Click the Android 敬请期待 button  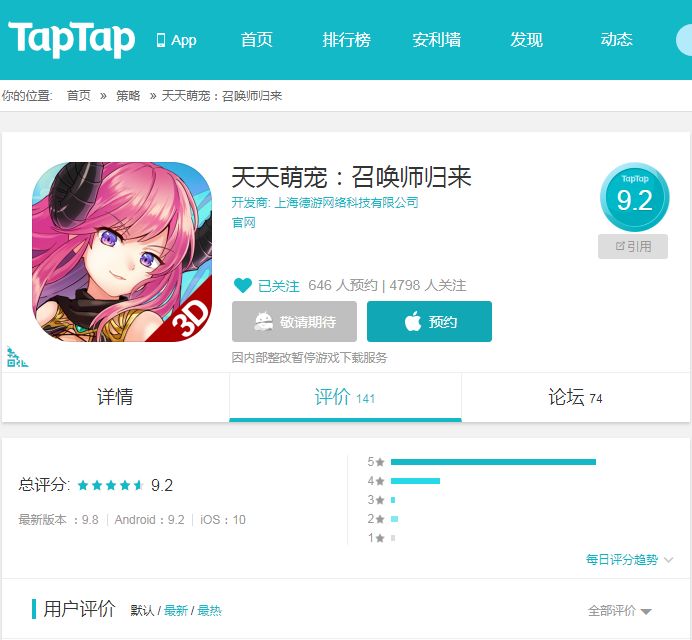pos(294,321)
